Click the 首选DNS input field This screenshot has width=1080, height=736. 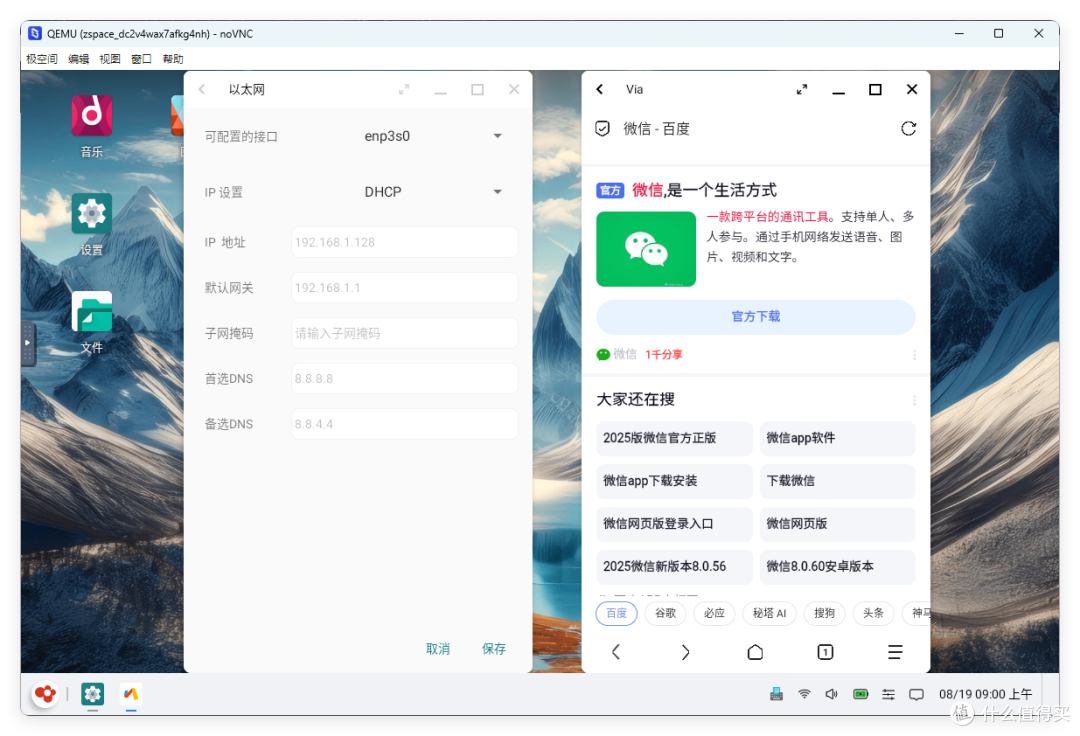[x=403, y=378]
